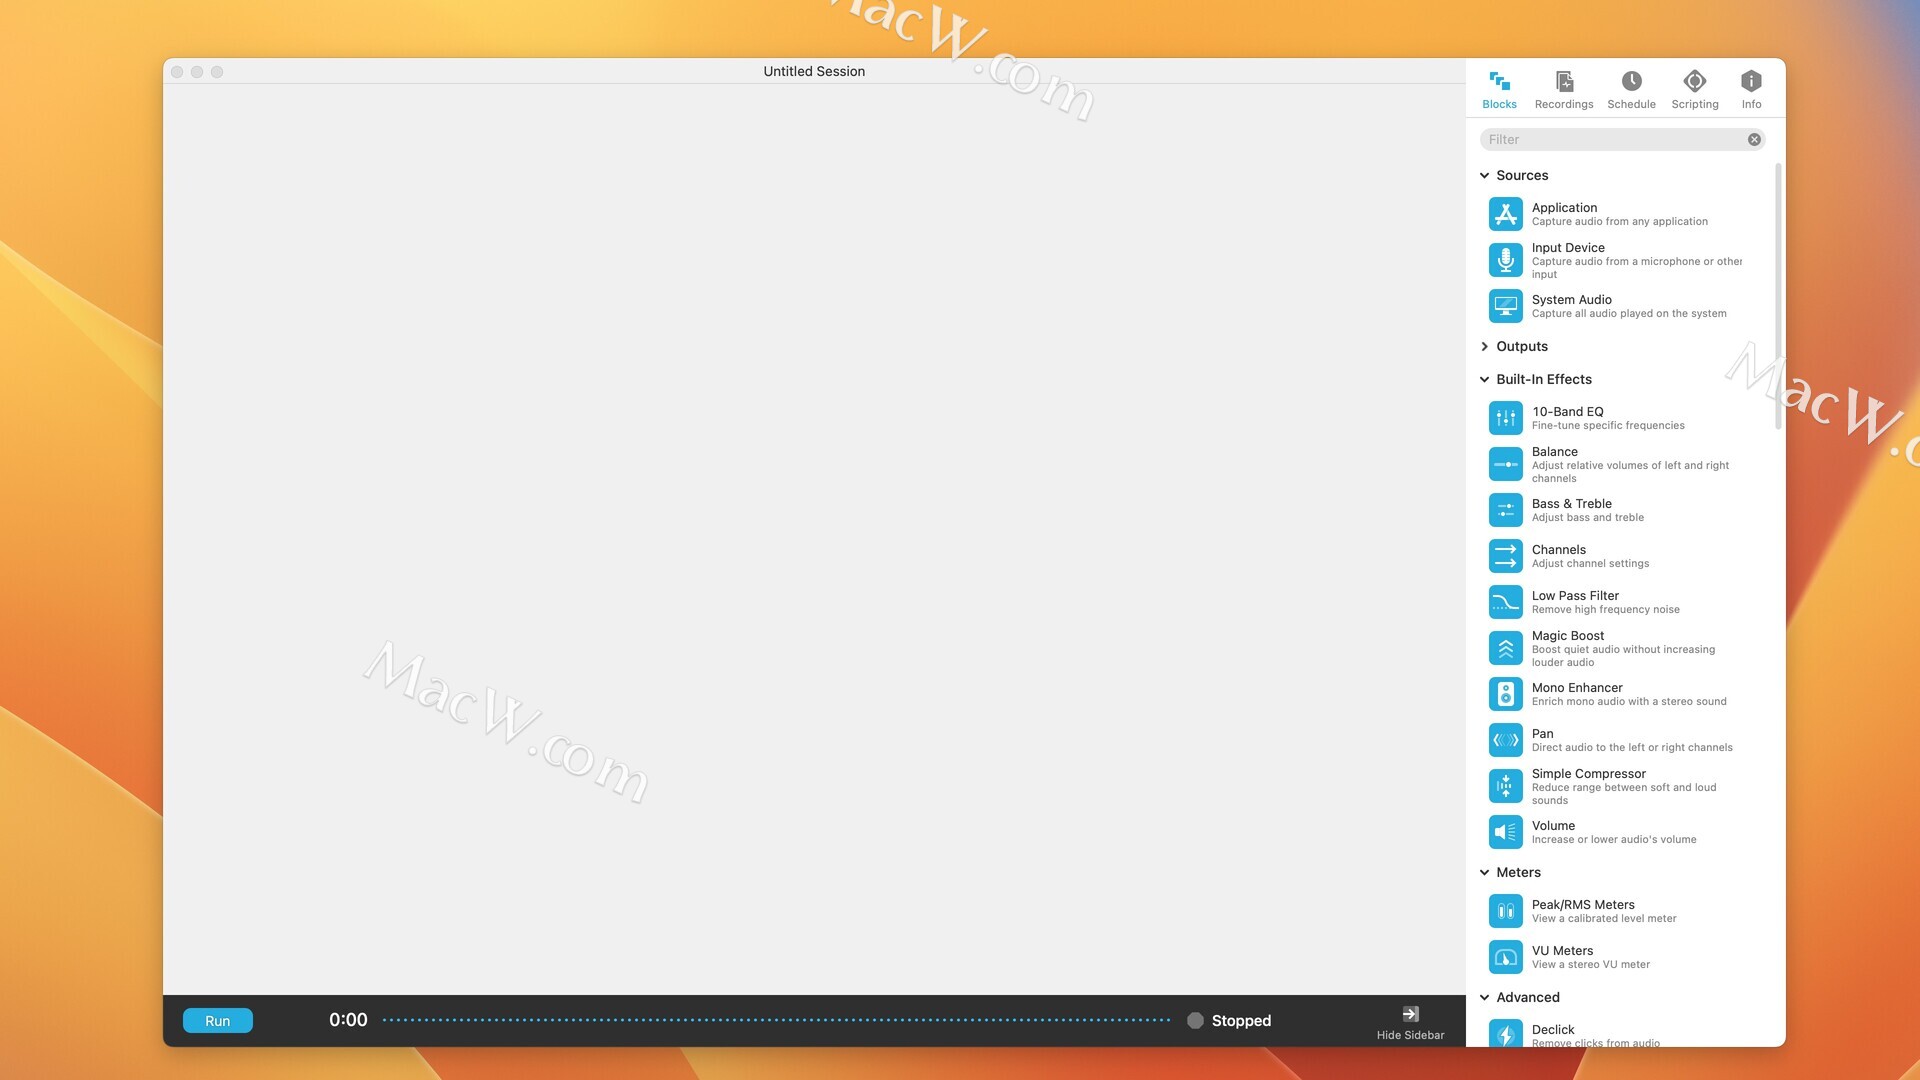Screen dimensions: 1920x1080
Task: Click the Declick block icon
Action: point(1505,1033)
